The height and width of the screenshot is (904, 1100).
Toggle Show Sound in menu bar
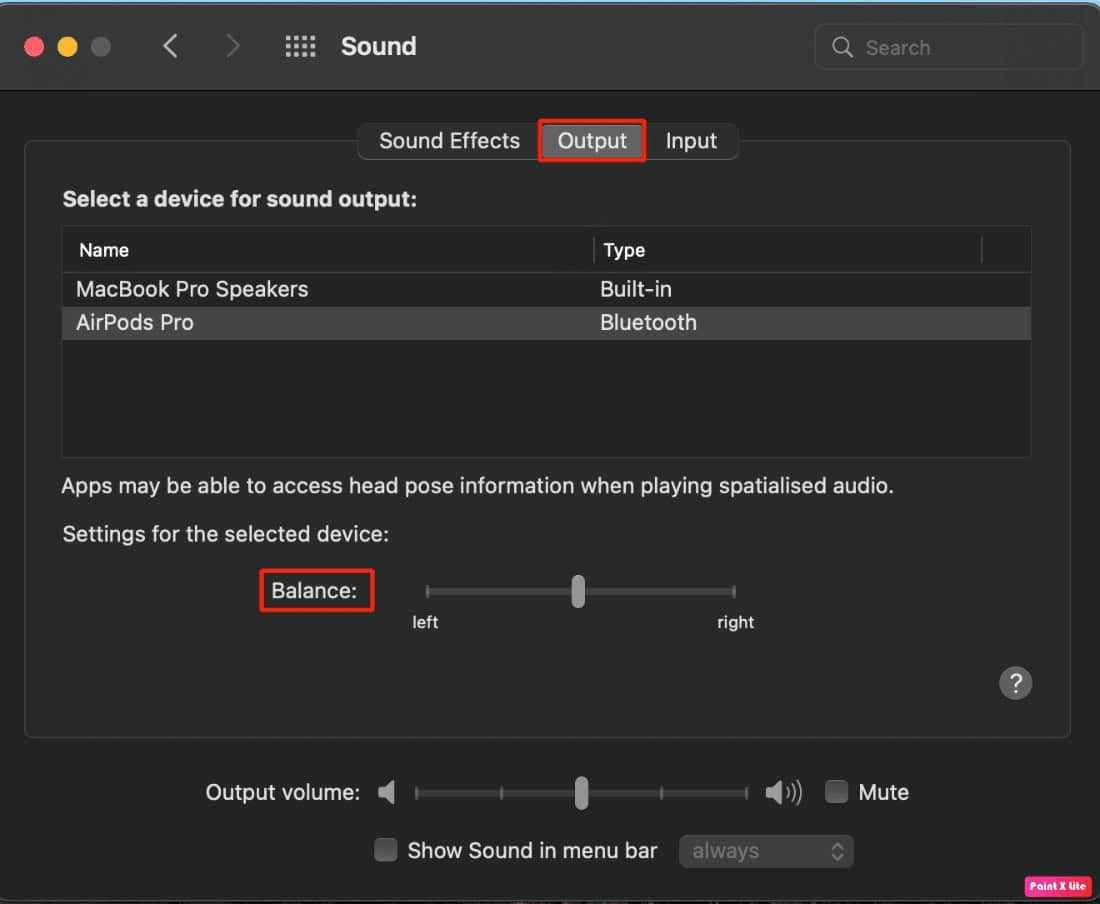[x=385, y=850]
